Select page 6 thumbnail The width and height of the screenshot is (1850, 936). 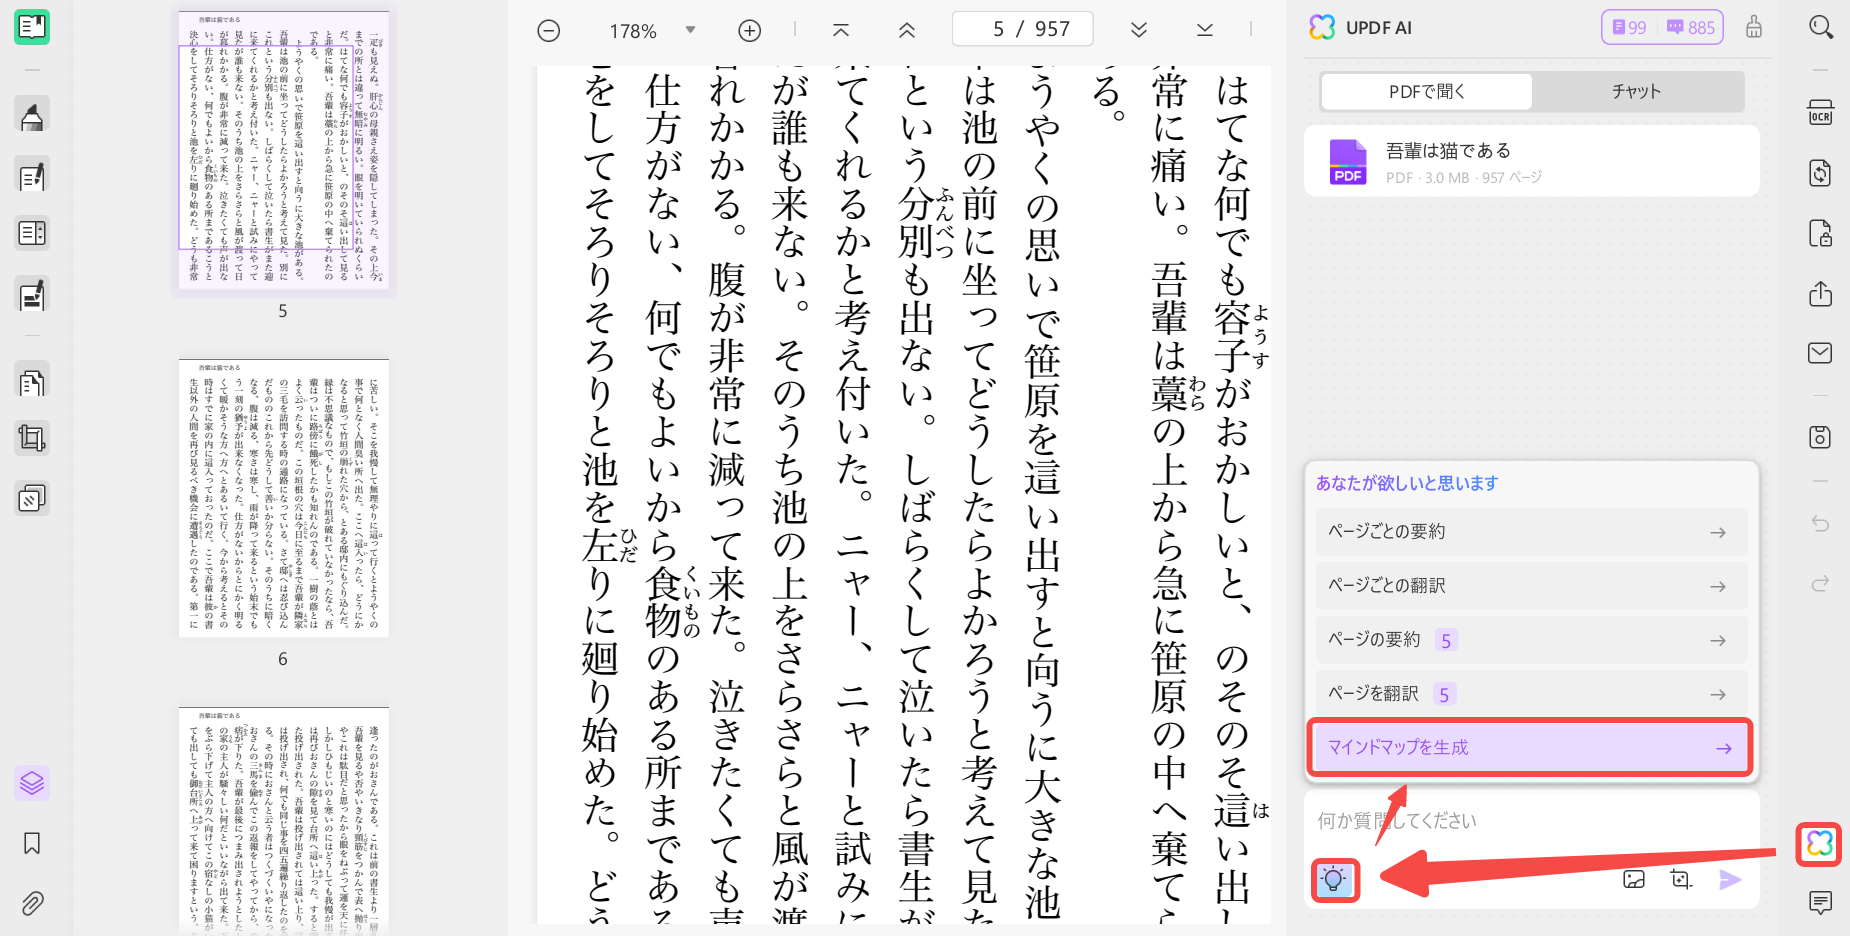pos(283,499)
